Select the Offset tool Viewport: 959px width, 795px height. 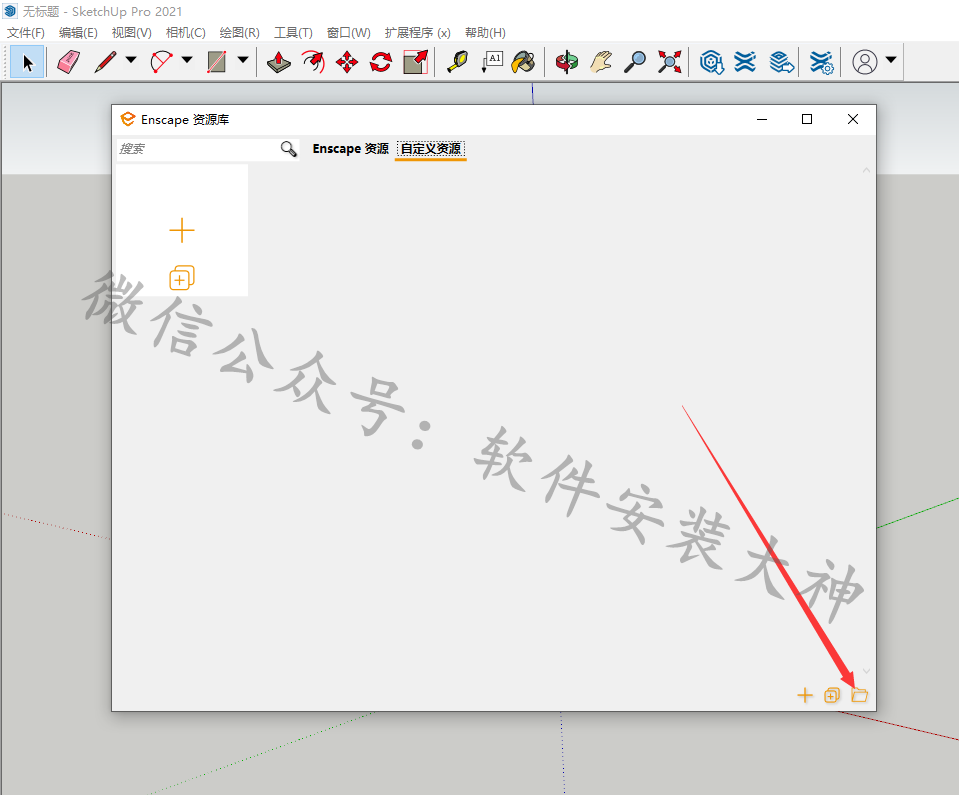point(313,62)
